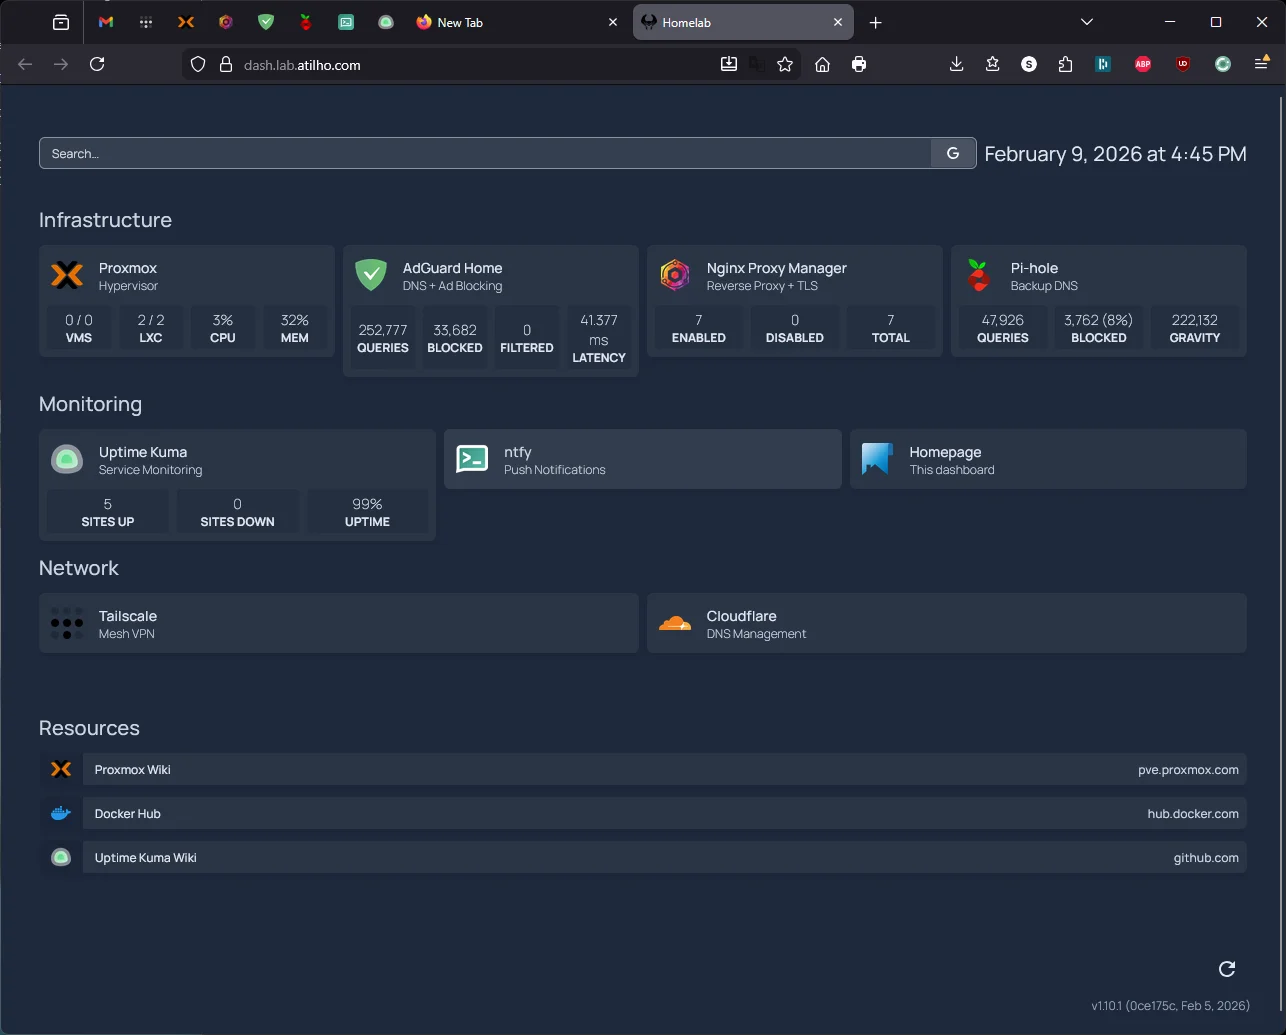This screenshot has width=1286, height=1035.
Task: Open the uBlock Origin extension icon
Action: (1182, 64)
